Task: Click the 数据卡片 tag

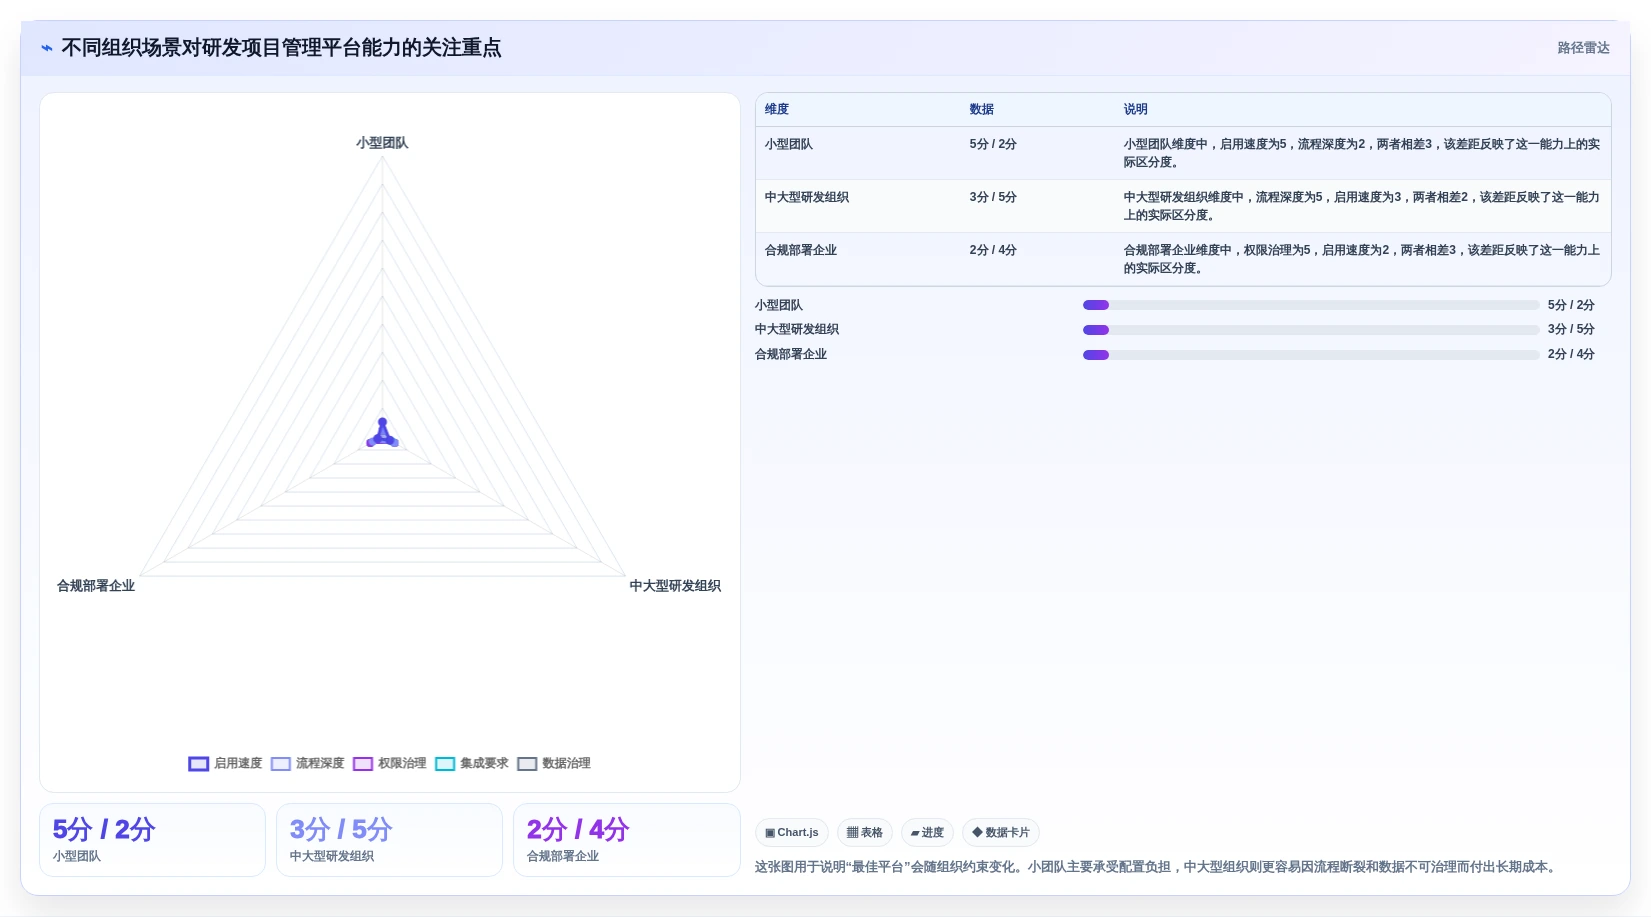Action: [x=1000, y=832]
